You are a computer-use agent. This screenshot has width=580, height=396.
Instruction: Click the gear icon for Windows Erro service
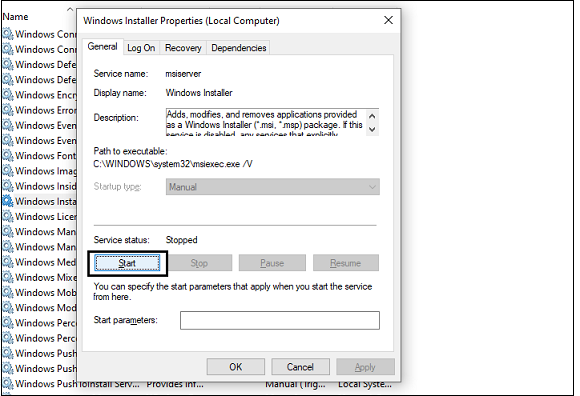click(8, 110)
